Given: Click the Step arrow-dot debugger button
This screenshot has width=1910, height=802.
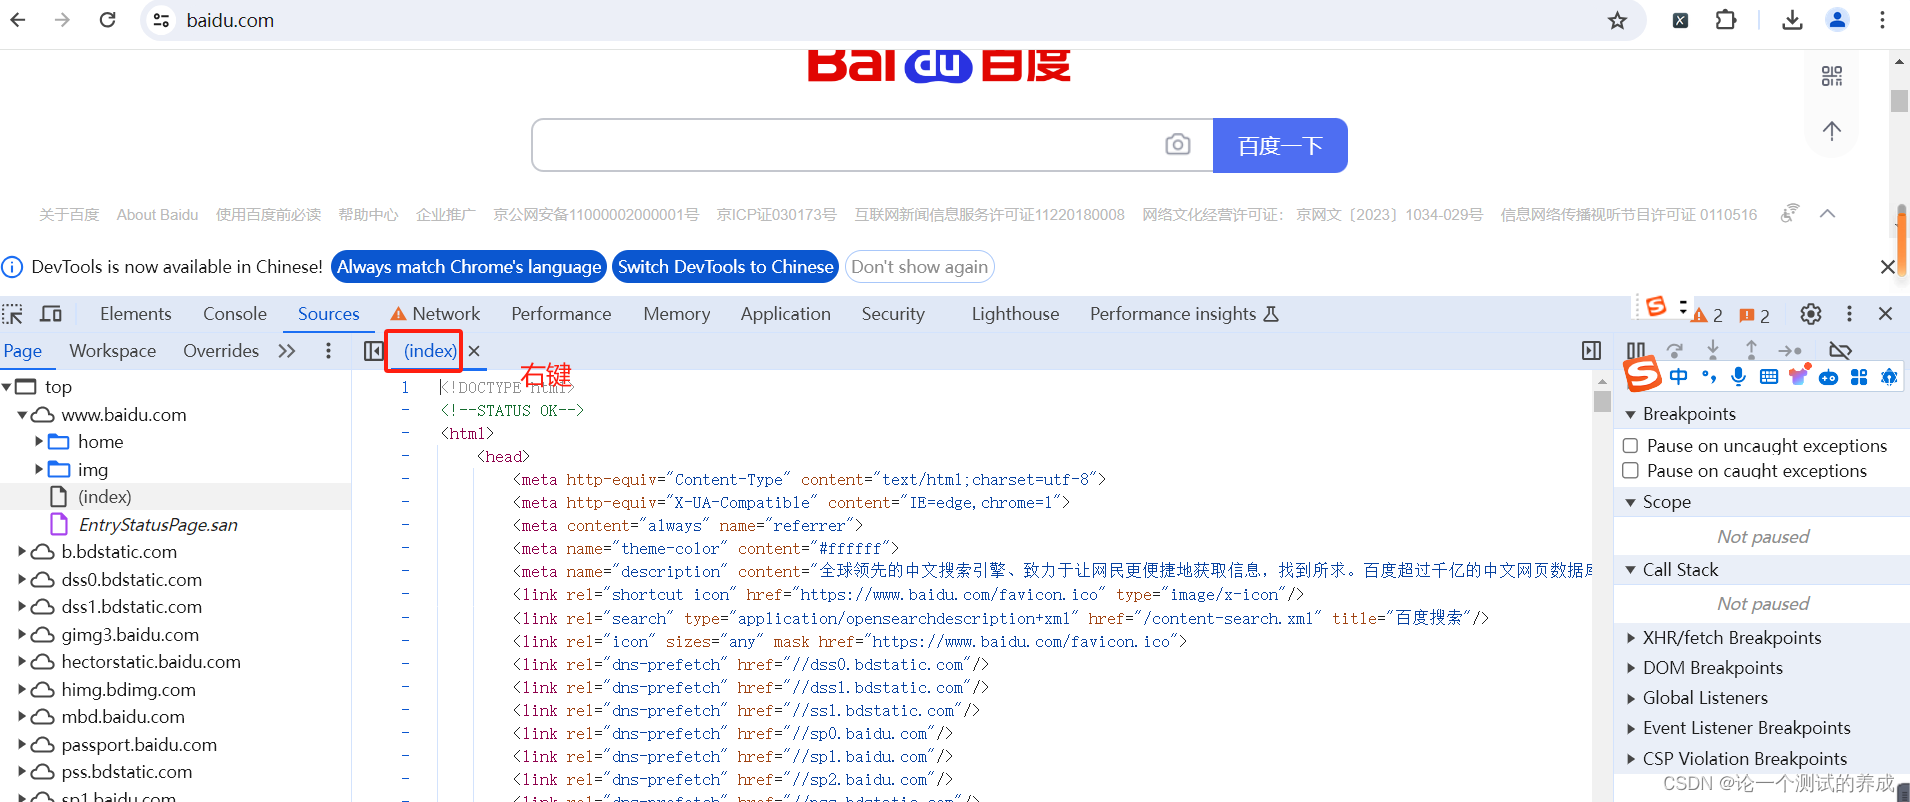Looking at the screenshot, I should (x=1790, y=350).
